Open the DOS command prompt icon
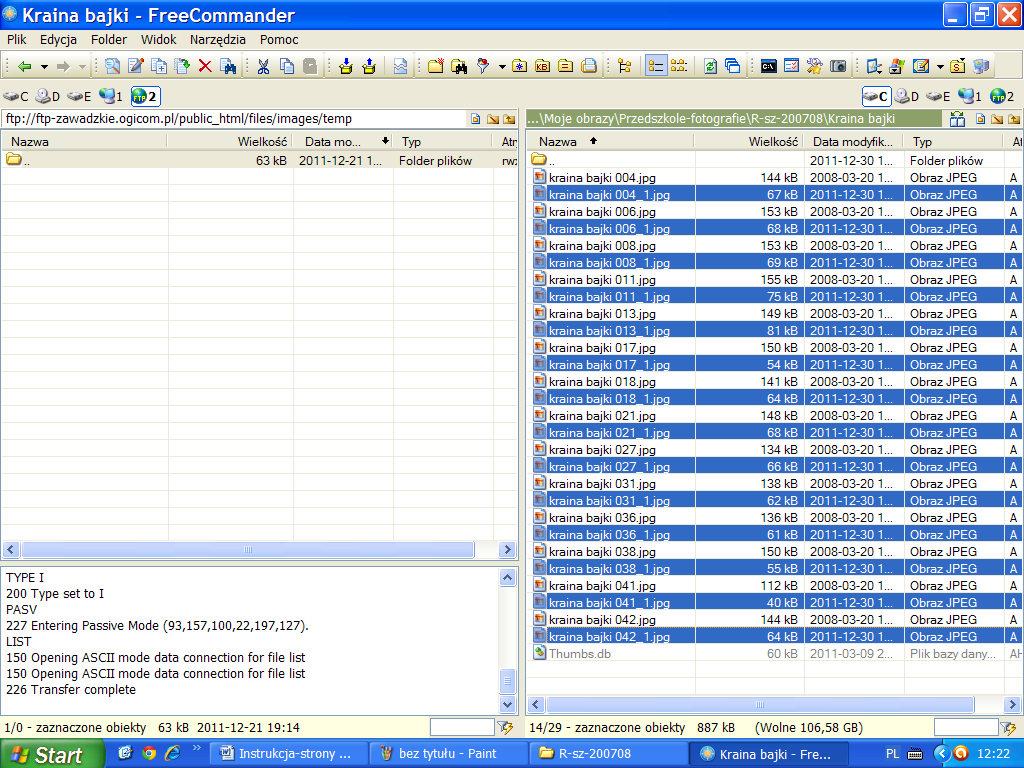The image size is (1024, 768). [x=769, y=66]
